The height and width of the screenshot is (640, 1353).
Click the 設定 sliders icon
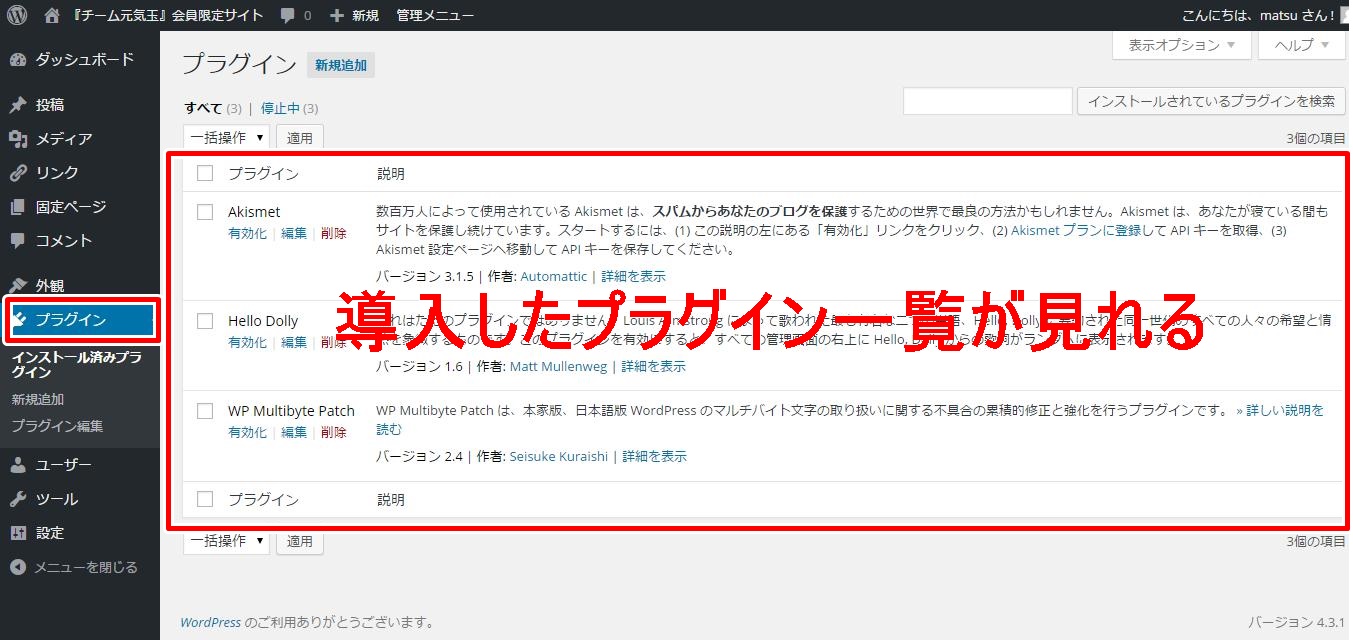point(18,533)
